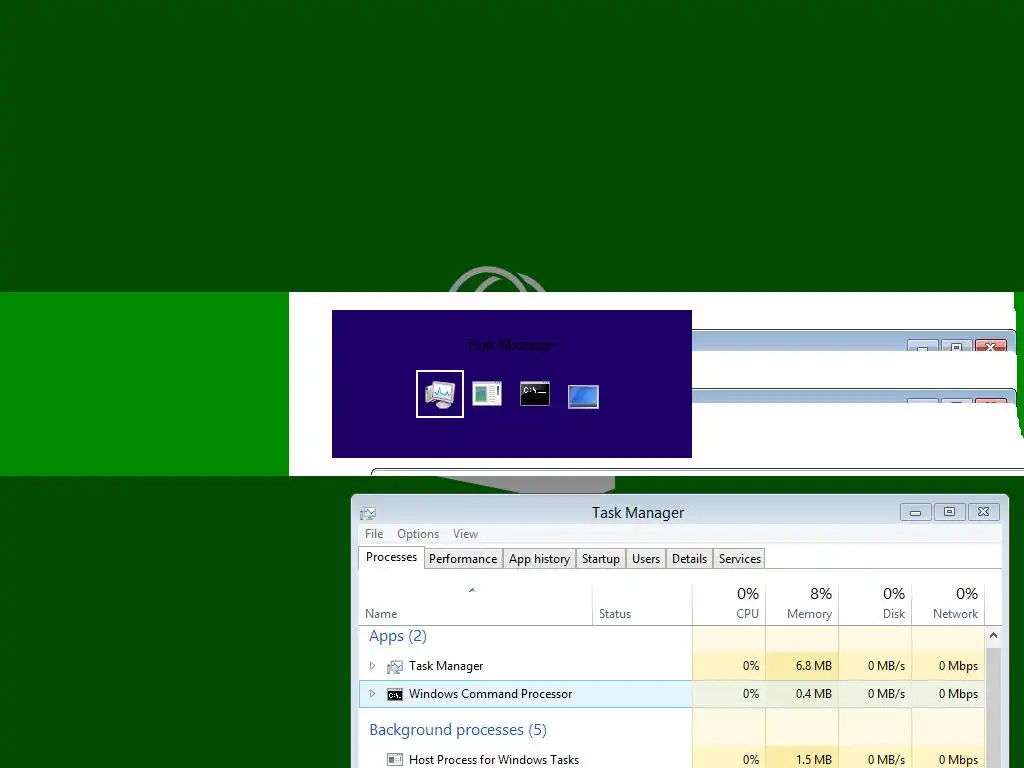Screen dimensions: 1024x768
Task: Sort by the Network column
Action: [x=948, y=605]
